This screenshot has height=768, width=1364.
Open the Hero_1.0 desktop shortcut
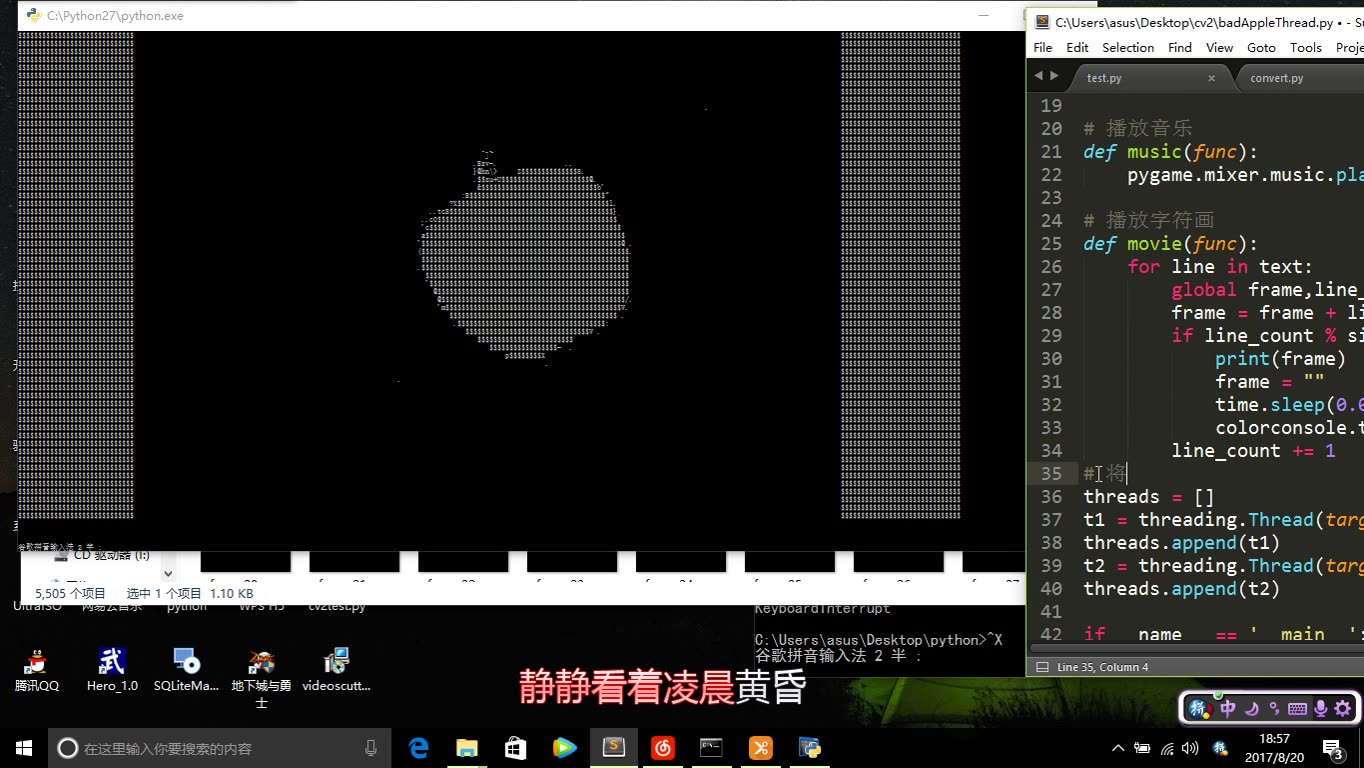click(112, 670)
